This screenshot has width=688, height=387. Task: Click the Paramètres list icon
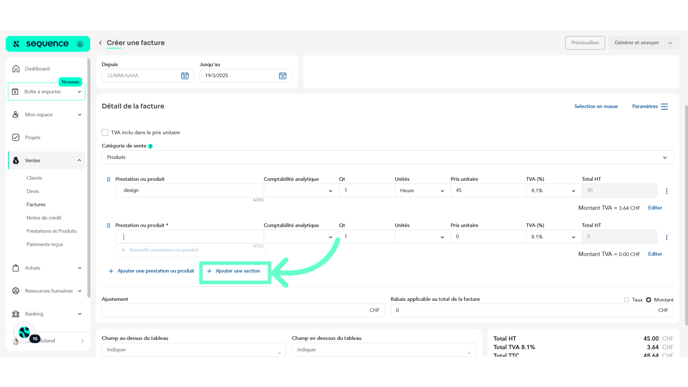pyautogui.click(x=664, y=107)
